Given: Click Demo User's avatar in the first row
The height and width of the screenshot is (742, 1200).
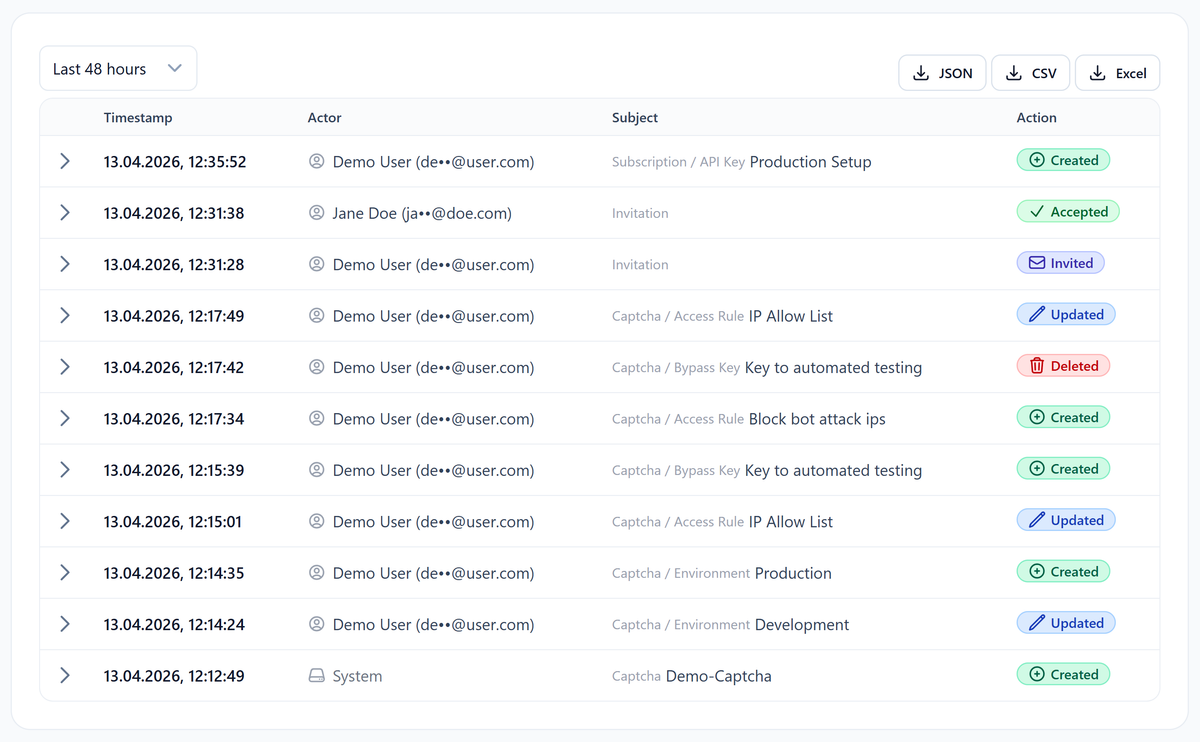Looking at the screenshot, I should (317, 161).
